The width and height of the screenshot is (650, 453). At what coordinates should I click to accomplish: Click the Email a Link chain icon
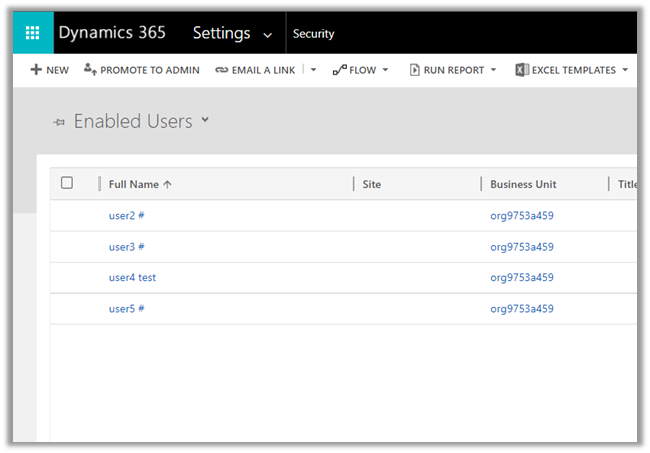[221, 70]
